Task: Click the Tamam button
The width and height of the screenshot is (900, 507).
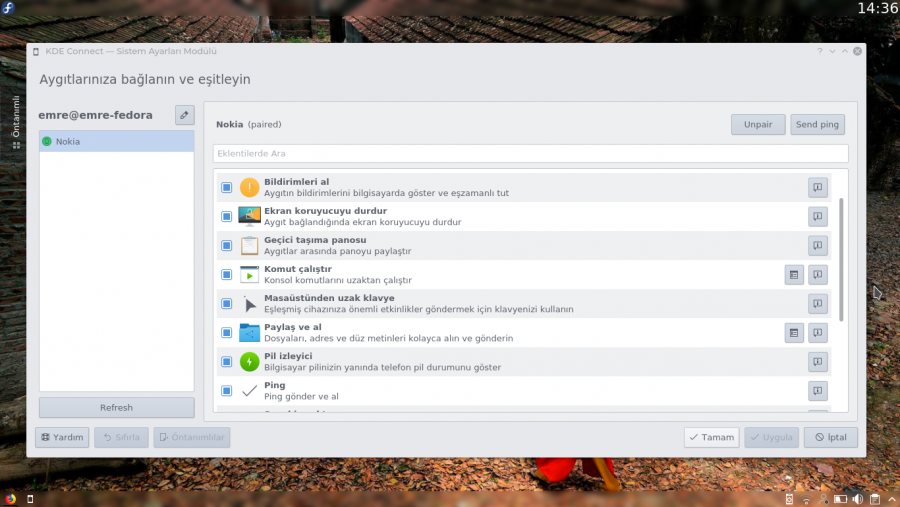Action: pos(711,437)
